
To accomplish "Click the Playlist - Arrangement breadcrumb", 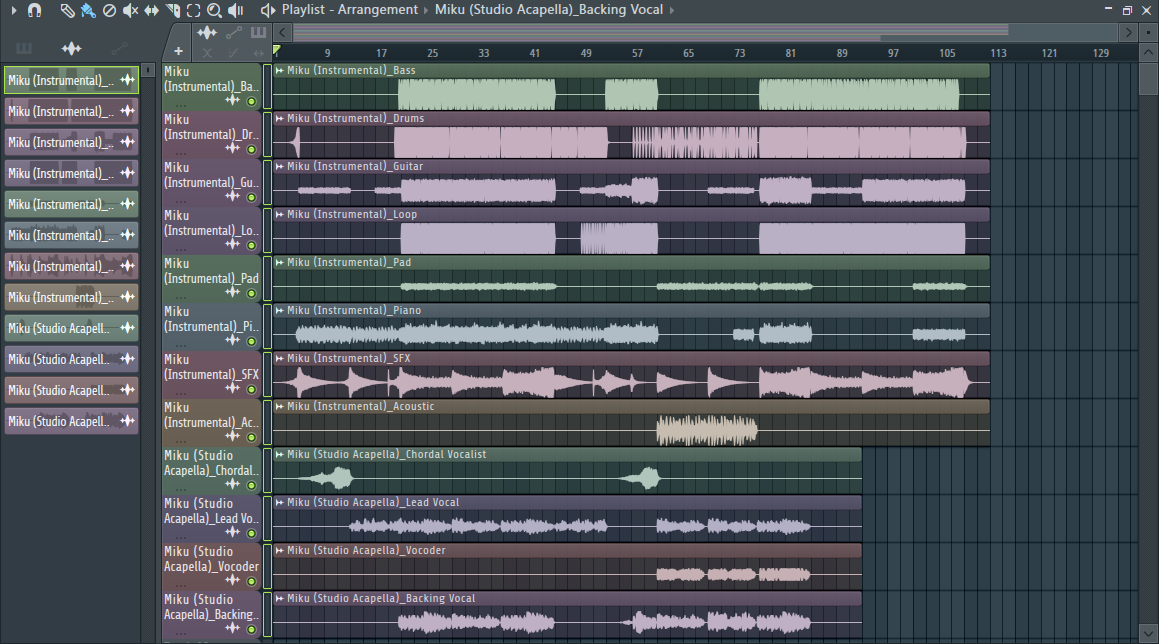I will (350, 10).
